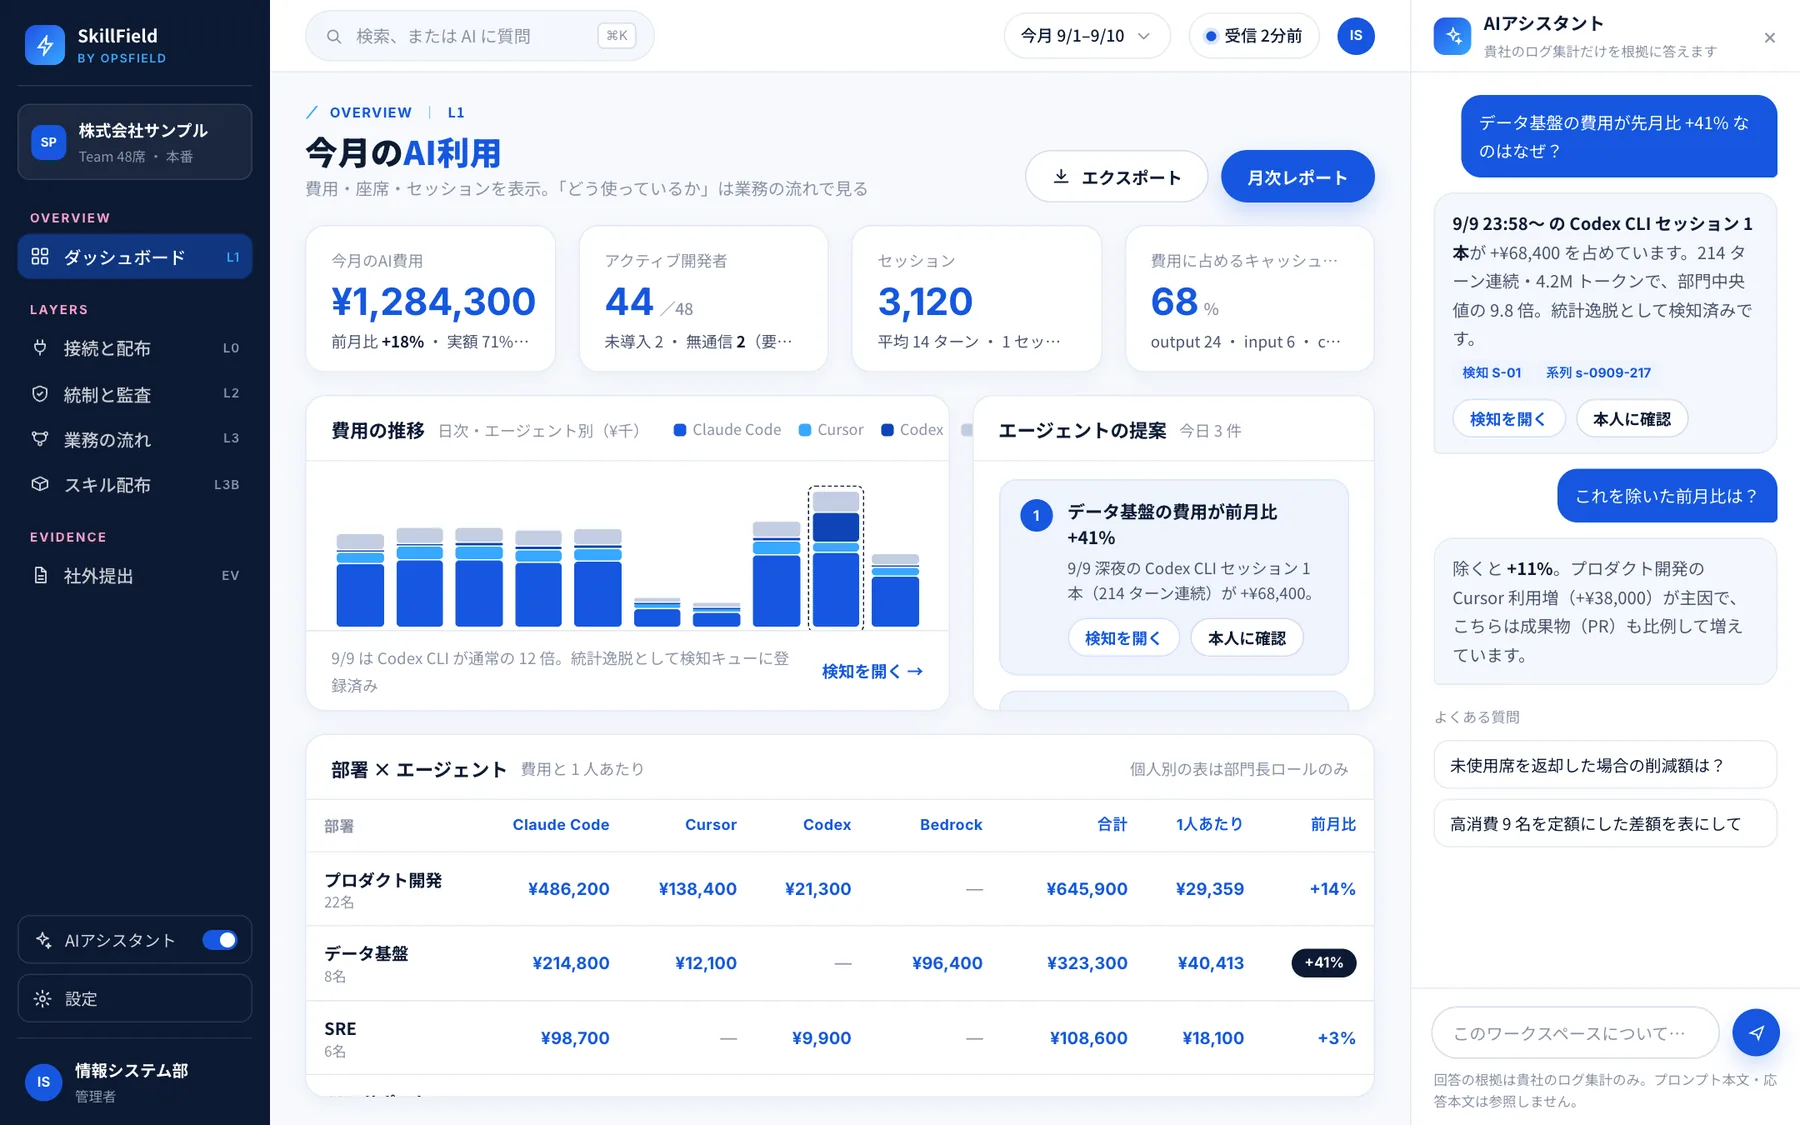This screenshot has width=1800, height=1125.
Task: Open the 接続と配布 L0 menu item
Action: pyautogui.click(x=135, y=348)
